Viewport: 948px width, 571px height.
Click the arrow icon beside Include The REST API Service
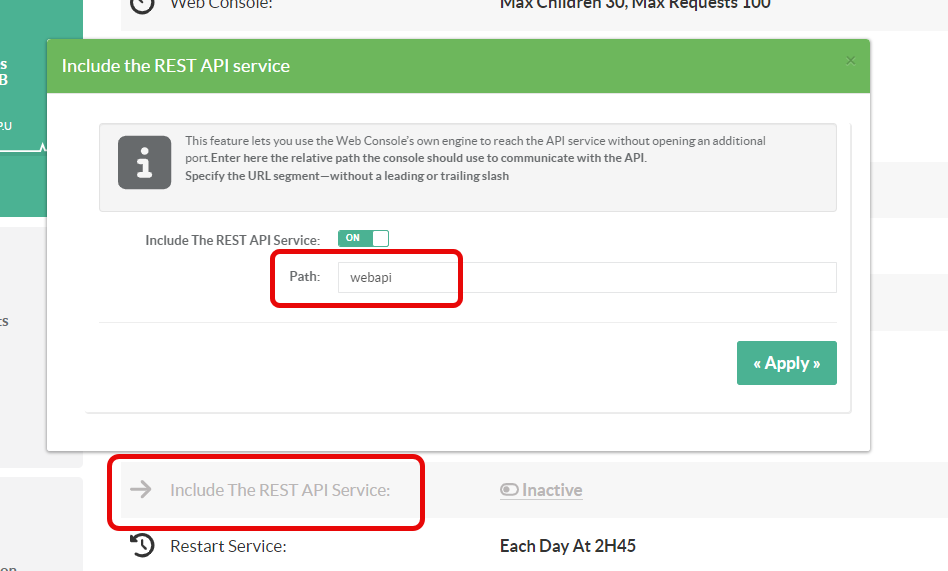[x=141, y=489]
